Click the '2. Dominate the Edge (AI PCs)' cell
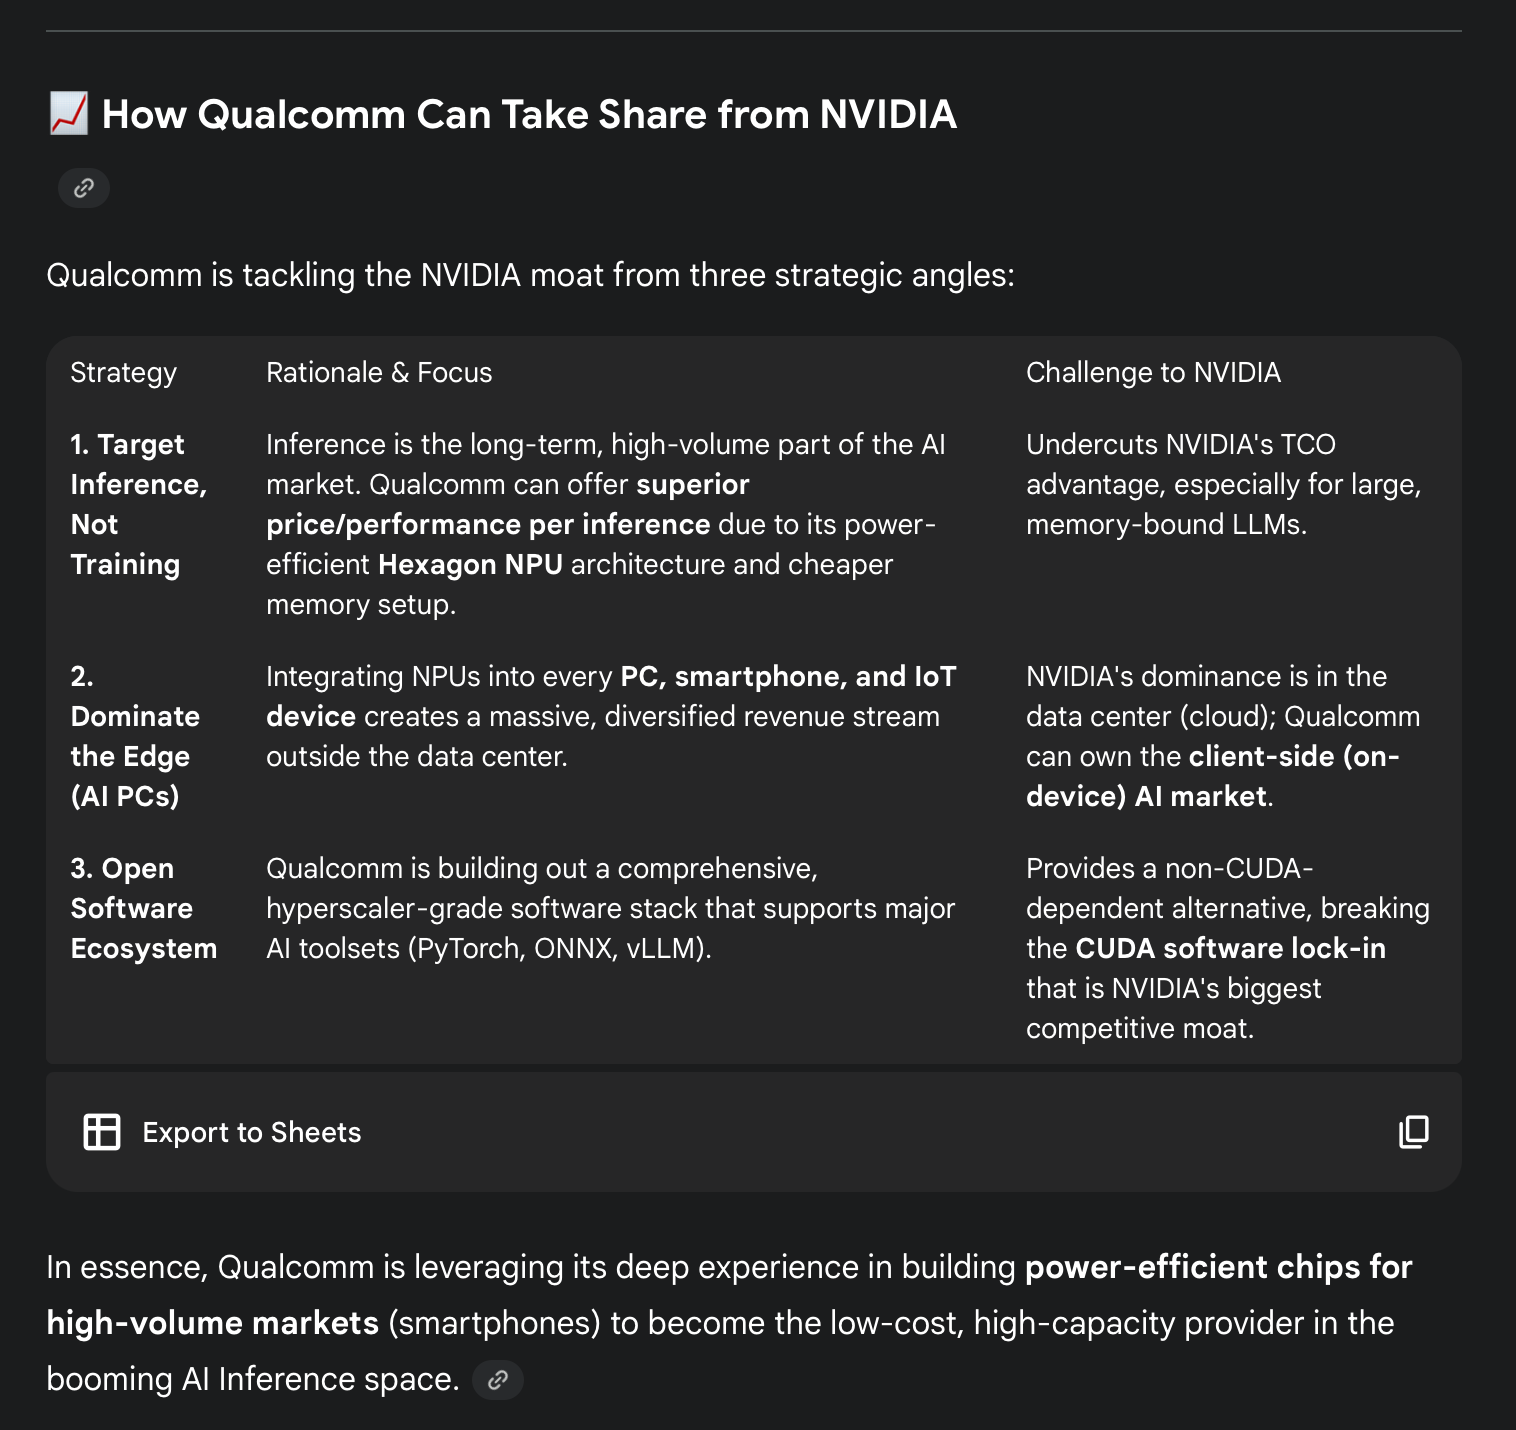 pyautogui.click(x=135, y=736)
